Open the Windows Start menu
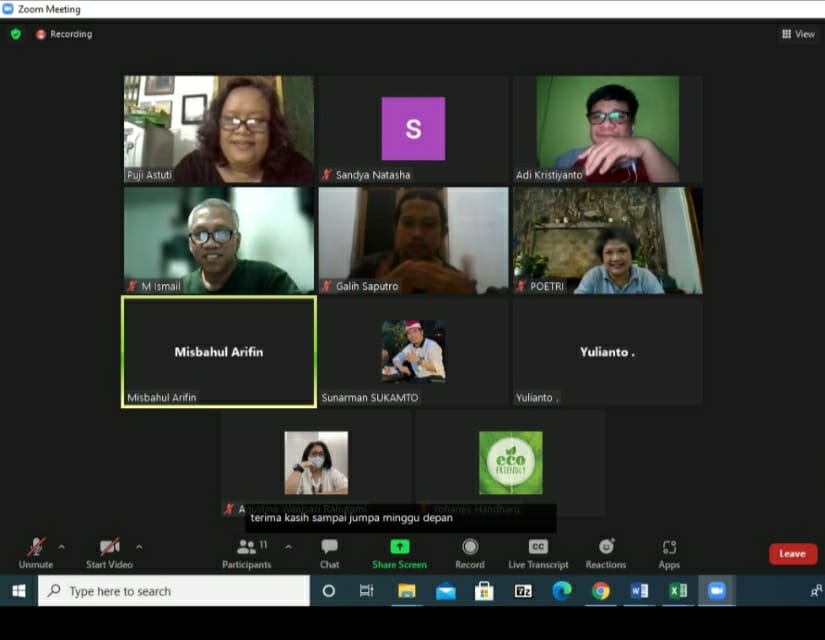The height and width of the screenshot is (640, 825). (x=19, y=591)
